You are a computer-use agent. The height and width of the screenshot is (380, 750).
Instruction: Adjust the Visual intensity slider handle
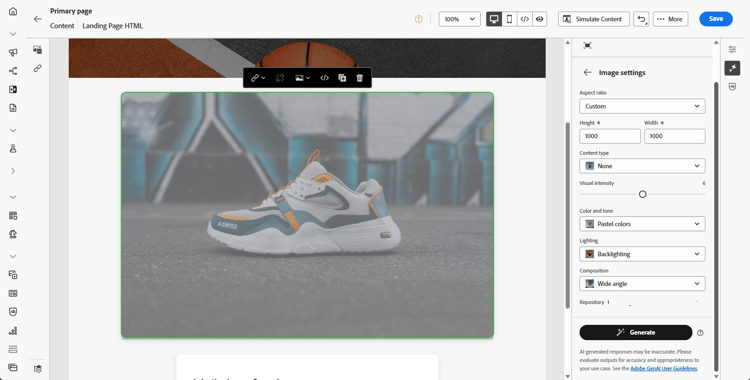coord(642,194)
